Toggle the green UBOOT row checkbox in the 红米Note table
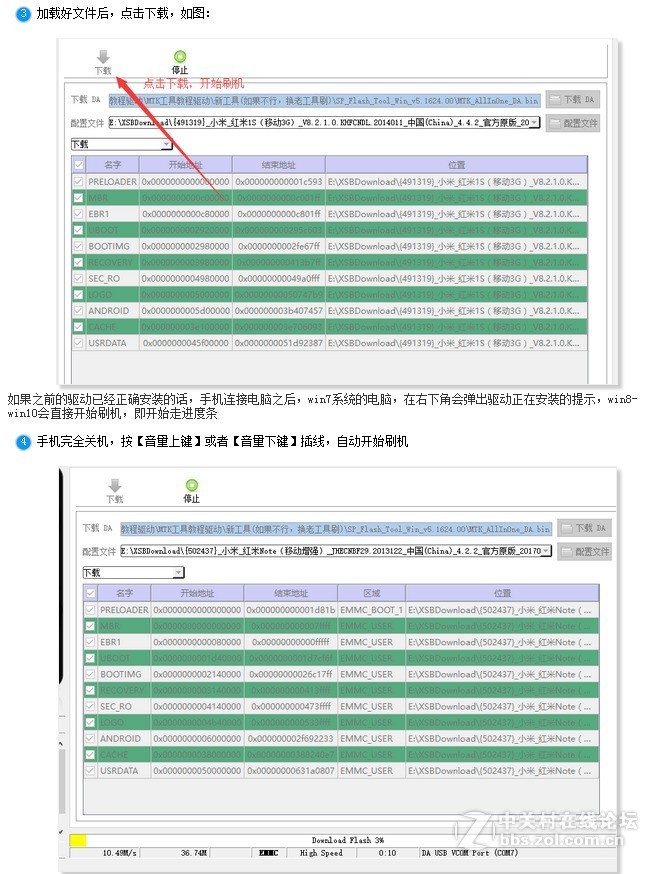 tap(90, 658)
